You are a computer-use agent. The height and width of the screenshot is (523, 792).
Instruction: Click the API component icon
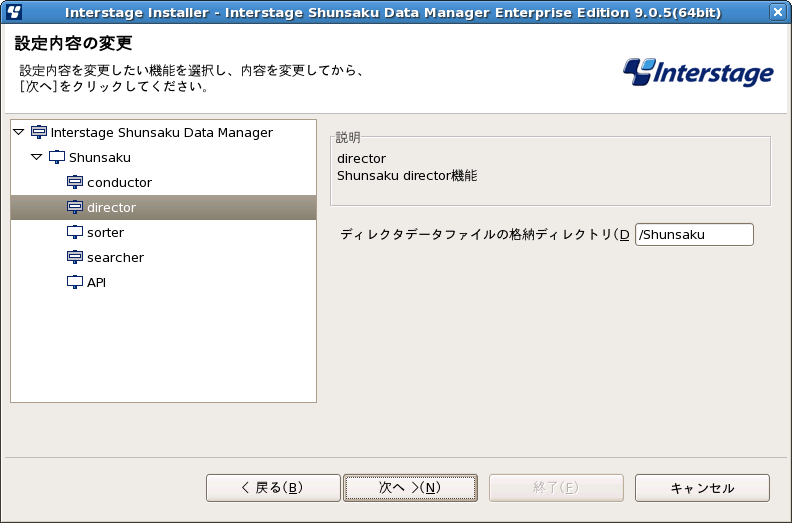[x=75, y=282]
